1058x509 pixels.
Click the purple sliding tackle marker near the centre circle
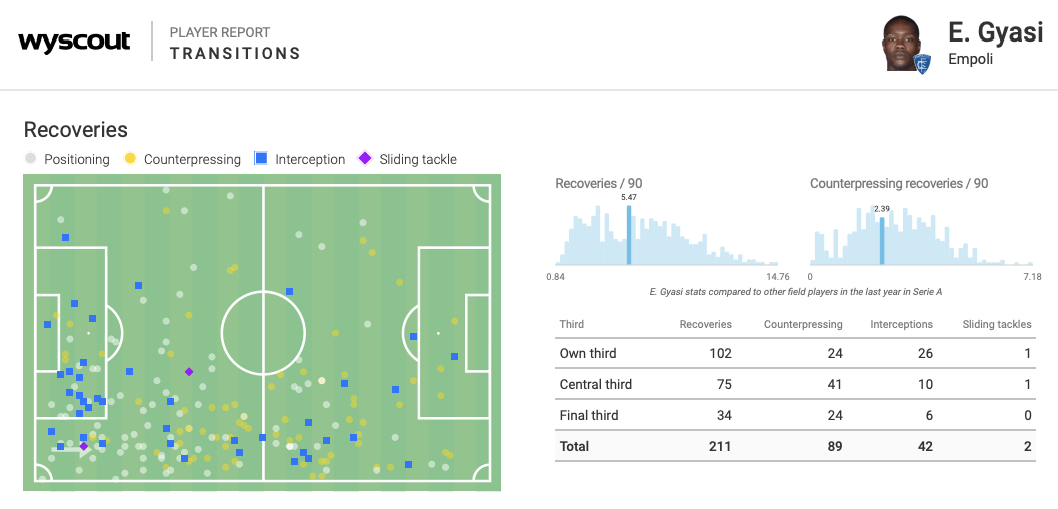[x=189, y=372]
